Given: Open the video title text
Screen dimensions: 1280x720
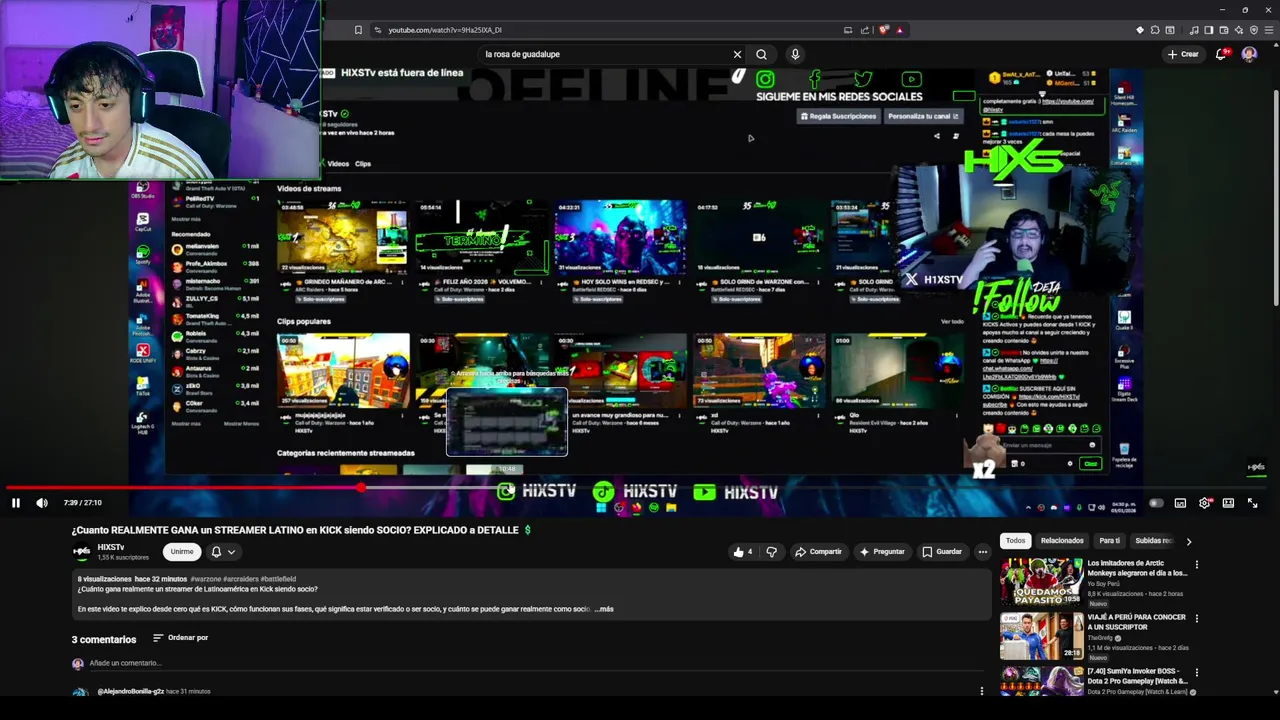Looking at the screenshot, I should tap(301, 530).
